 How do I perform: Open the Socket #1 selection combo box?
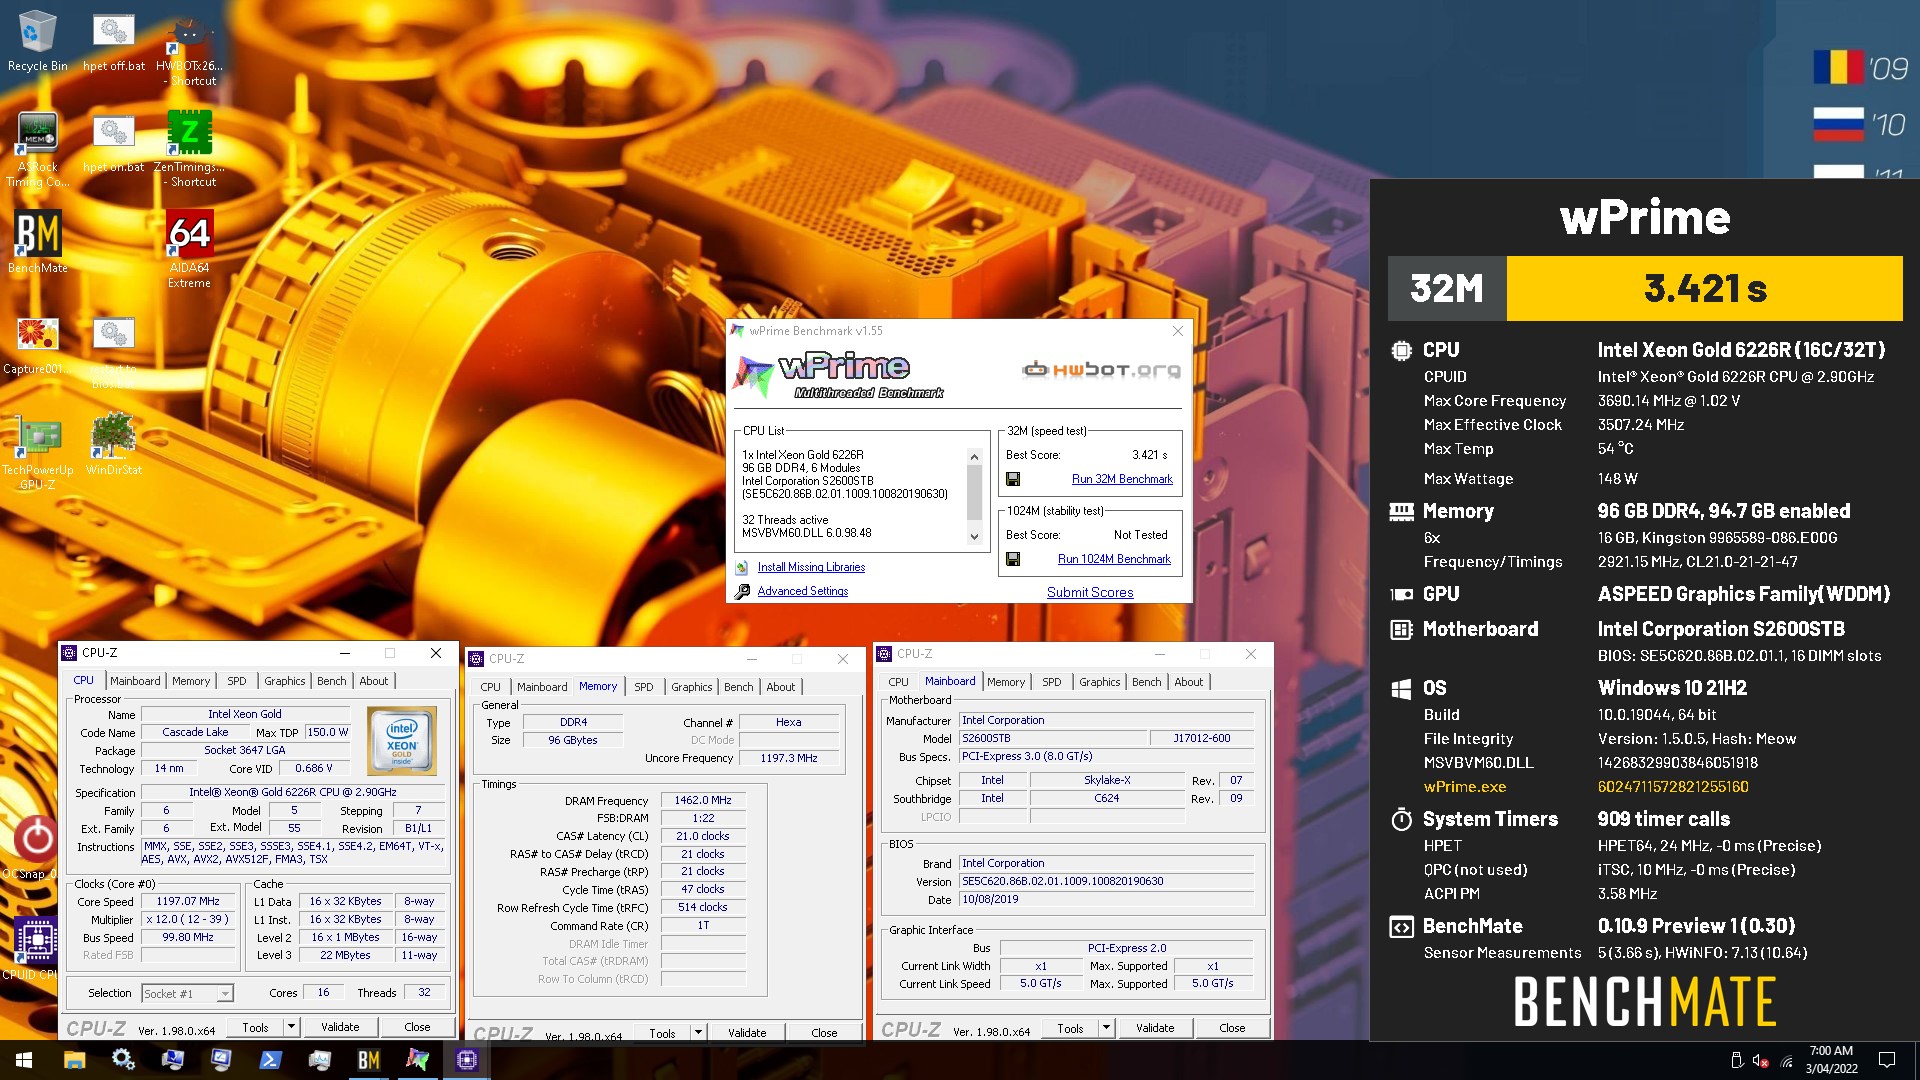[x=187, y=993]
